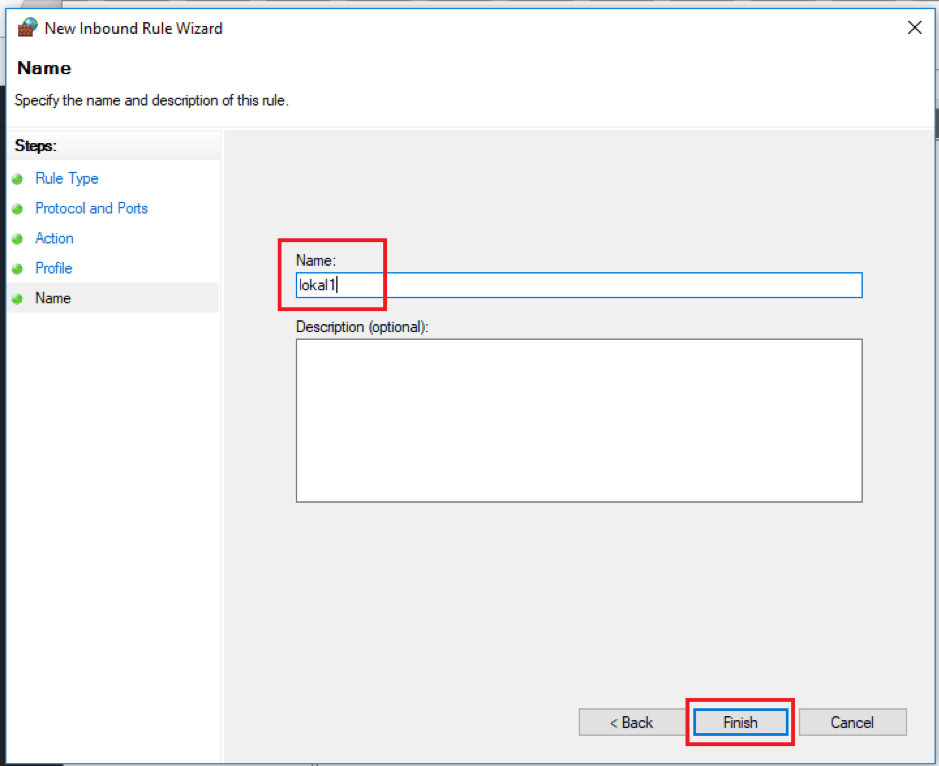Open the Protocol and Ports step

point(91,208)
